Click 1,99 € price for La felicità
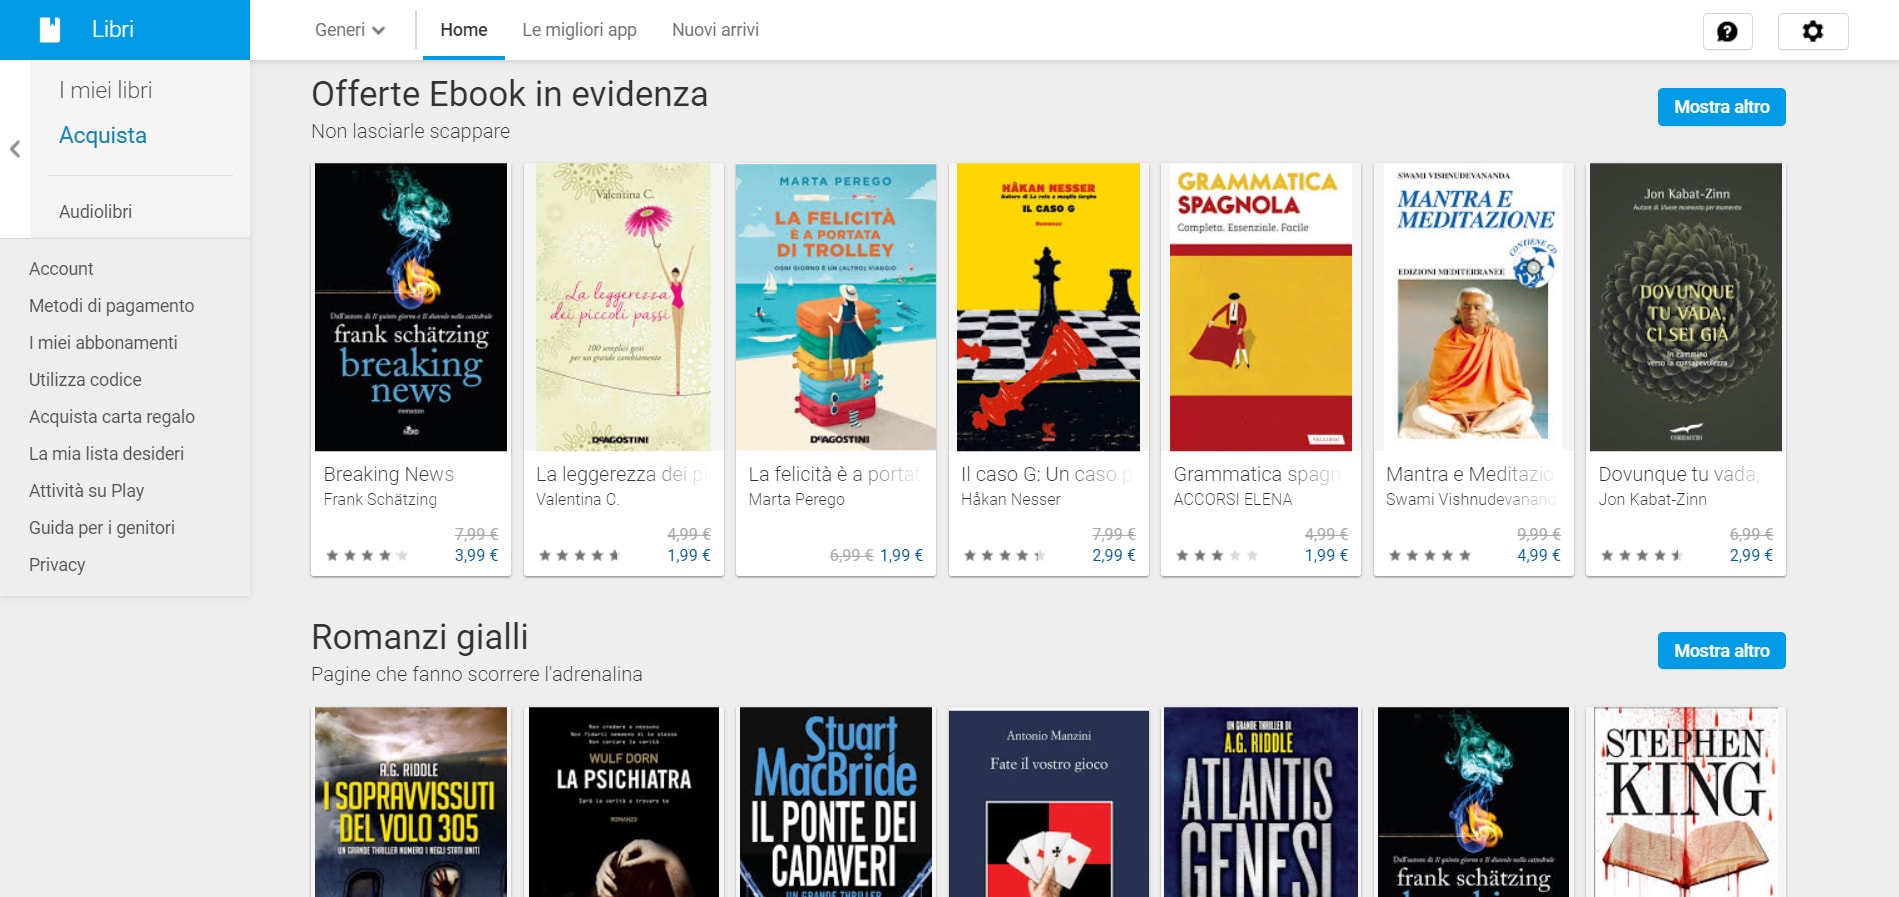Viewport: 1899px width, 897px height. pyautogui.click(x=901, y=555)
